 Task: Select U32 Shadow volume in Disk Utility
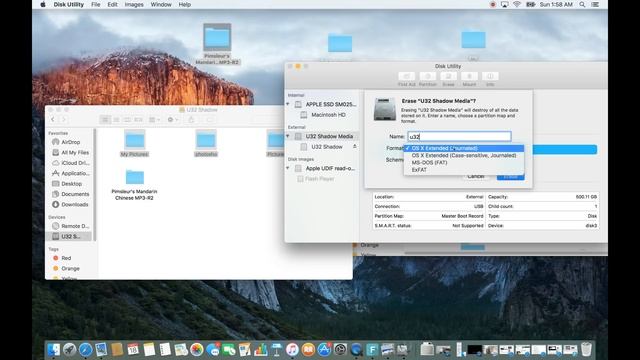point(327,147)
